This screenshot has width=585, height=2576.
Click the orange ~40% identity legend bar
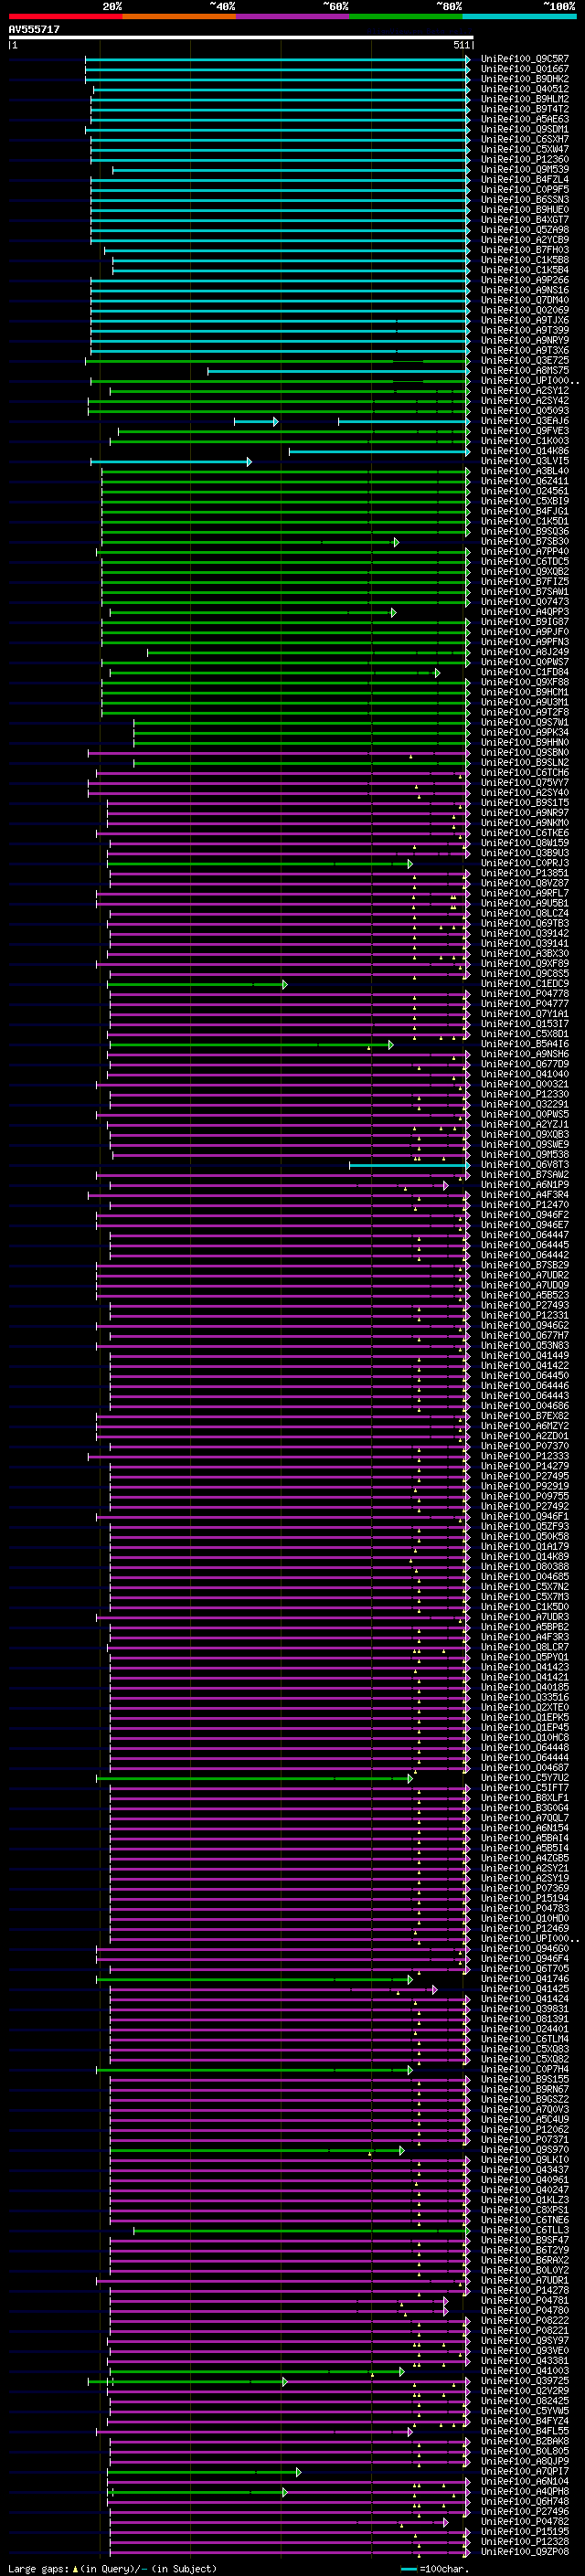point(179,16)
